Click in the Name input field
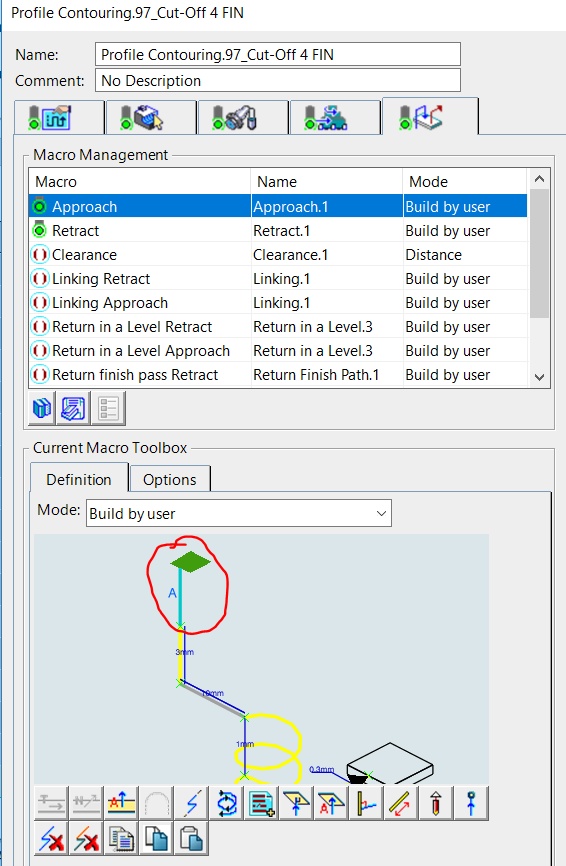566x866 pixels. (x=278, y=55)
